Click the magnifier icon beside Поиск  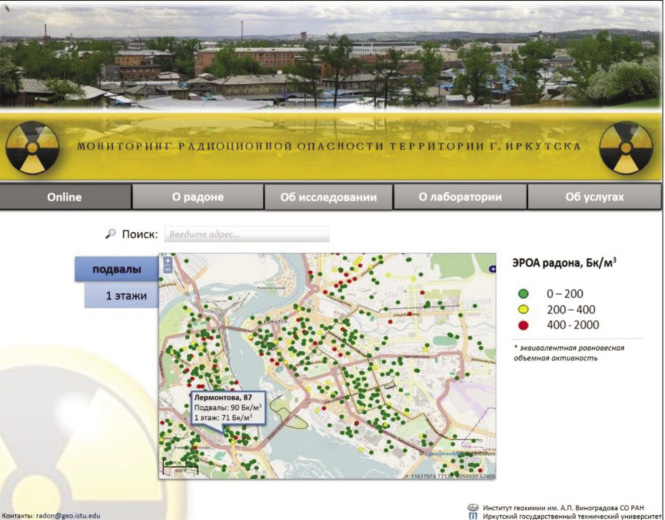click(111, 234)
